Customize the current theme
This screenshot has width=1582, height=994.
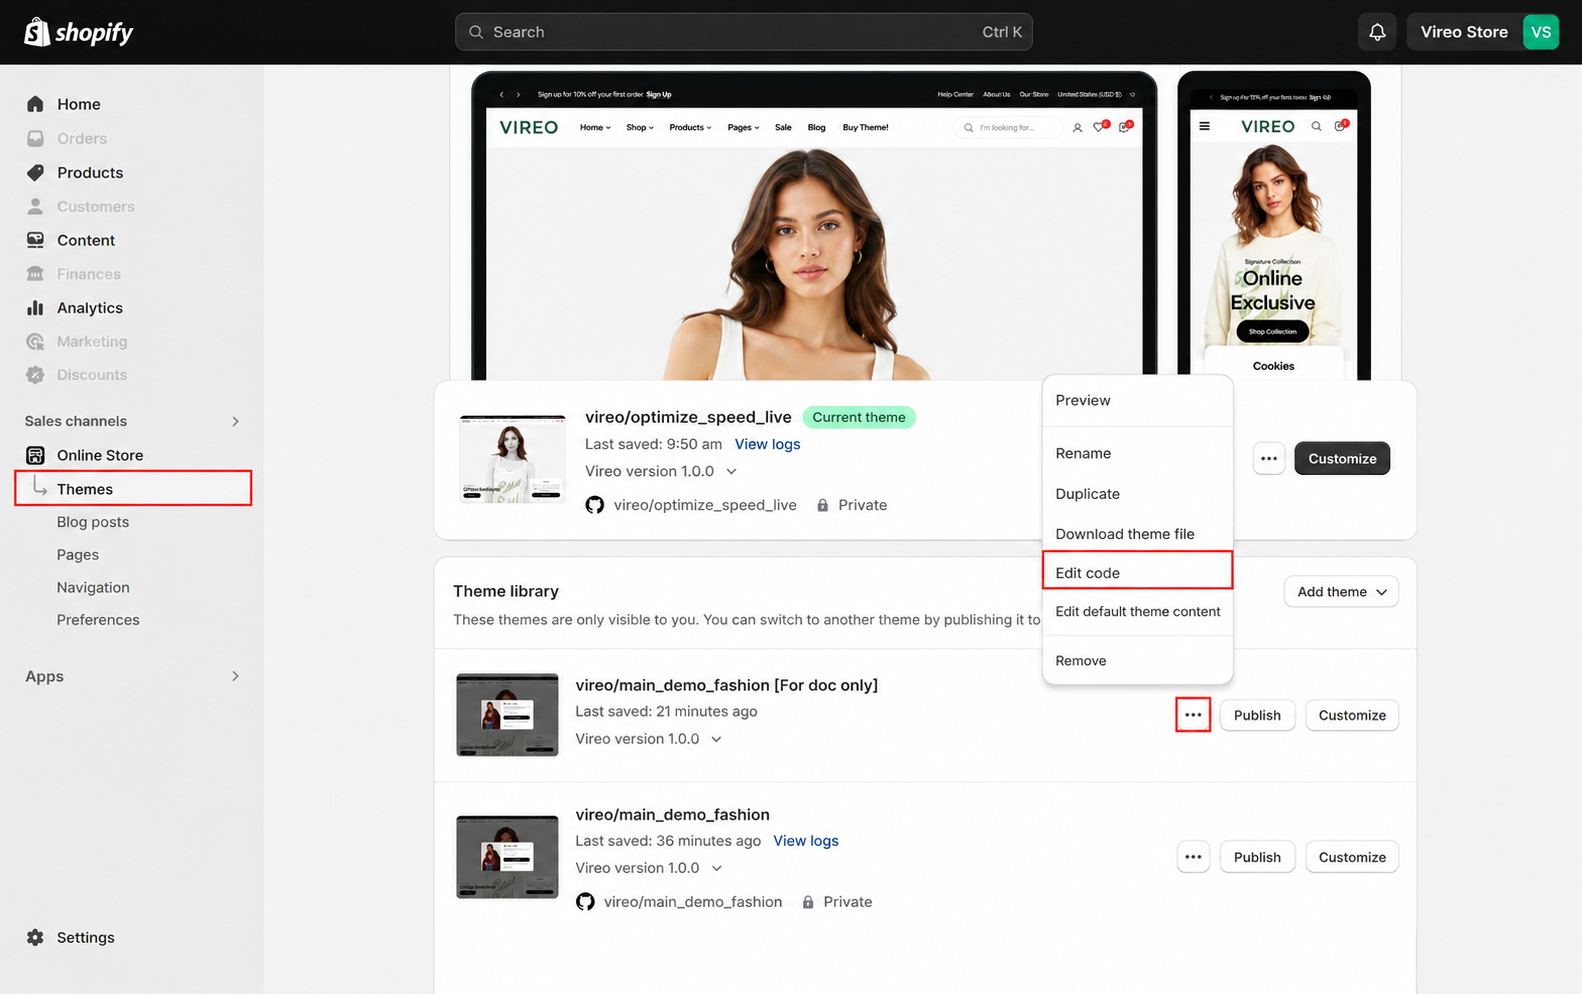coord(1342,458)
